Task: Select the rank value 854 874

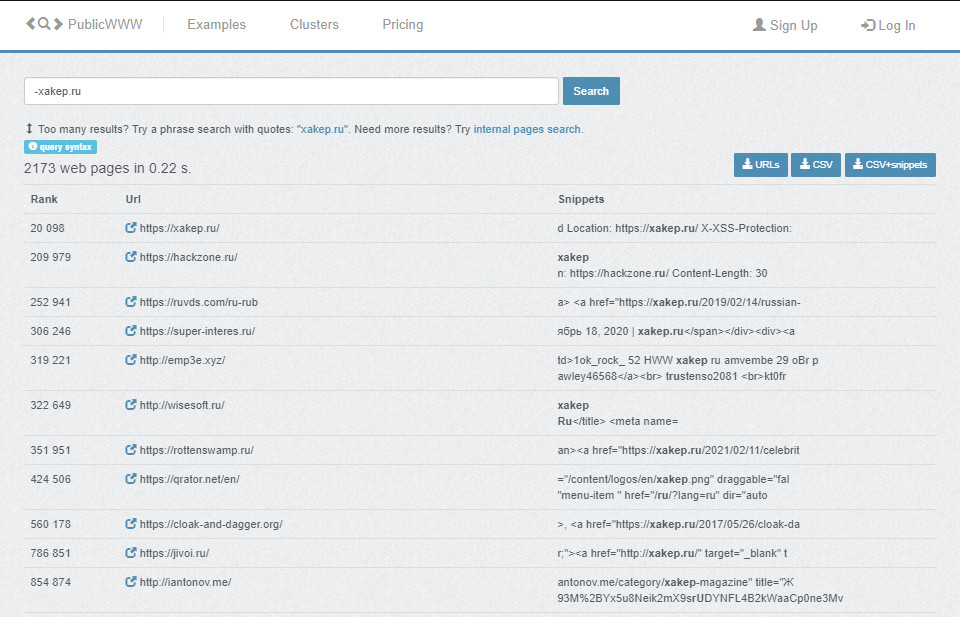Action: pyautogui.click(x=50, y=582)
